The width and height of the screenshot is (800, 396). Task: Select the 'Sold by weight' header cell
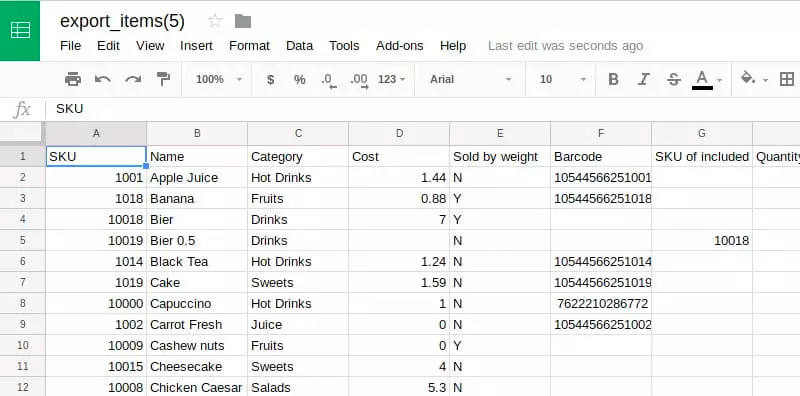point(500,157)
